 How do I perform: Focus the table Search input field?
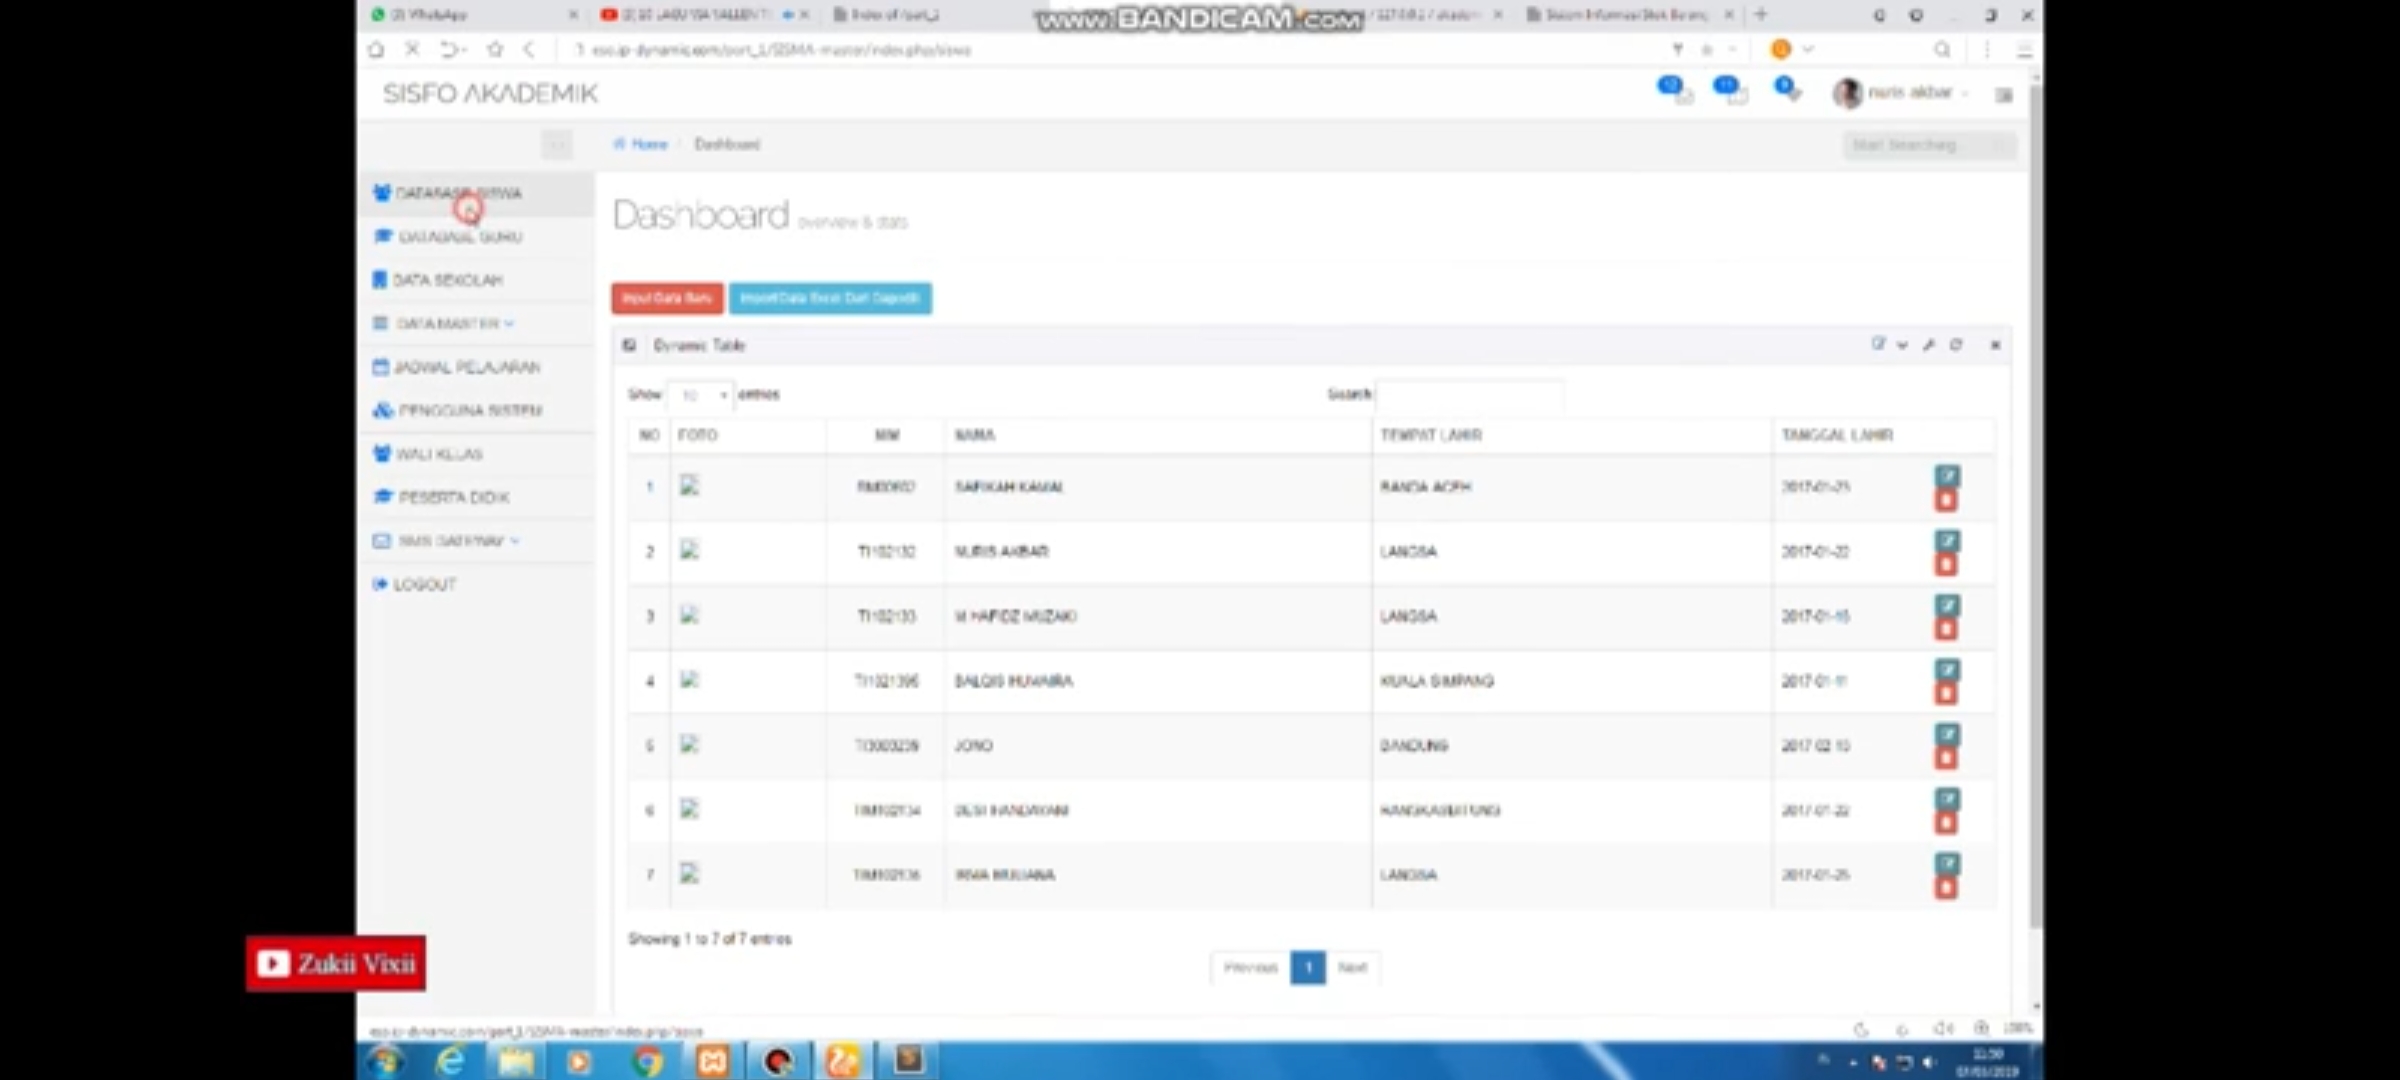1469,395
